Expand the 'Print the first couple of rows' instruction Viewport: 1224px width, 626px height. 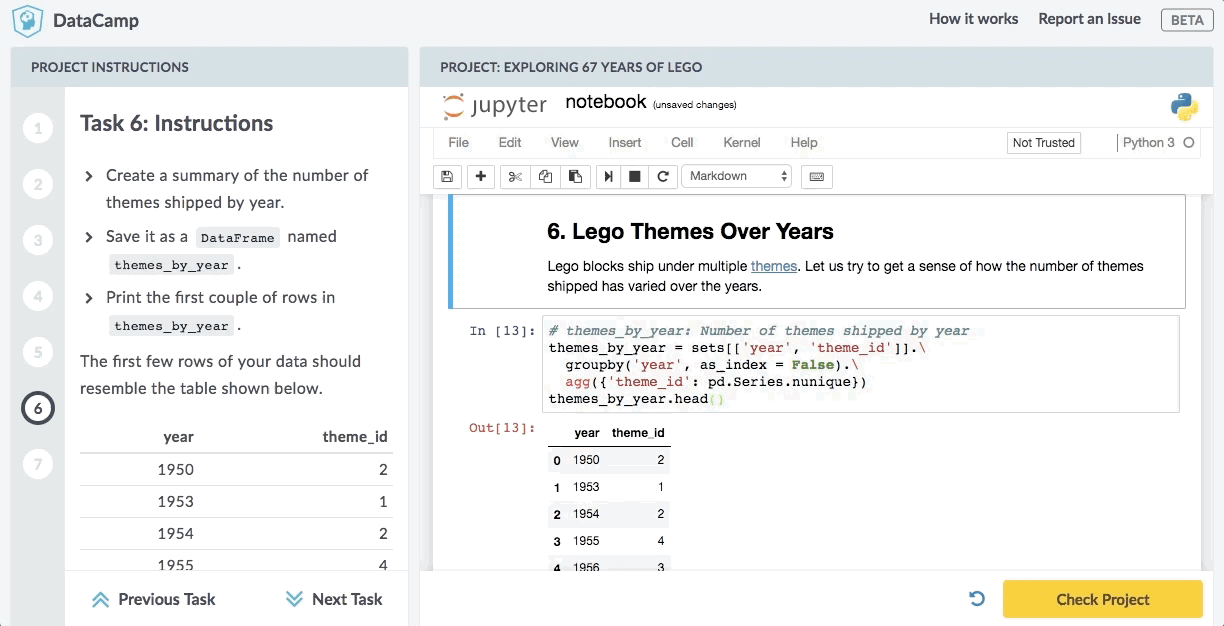coord(88,298)
